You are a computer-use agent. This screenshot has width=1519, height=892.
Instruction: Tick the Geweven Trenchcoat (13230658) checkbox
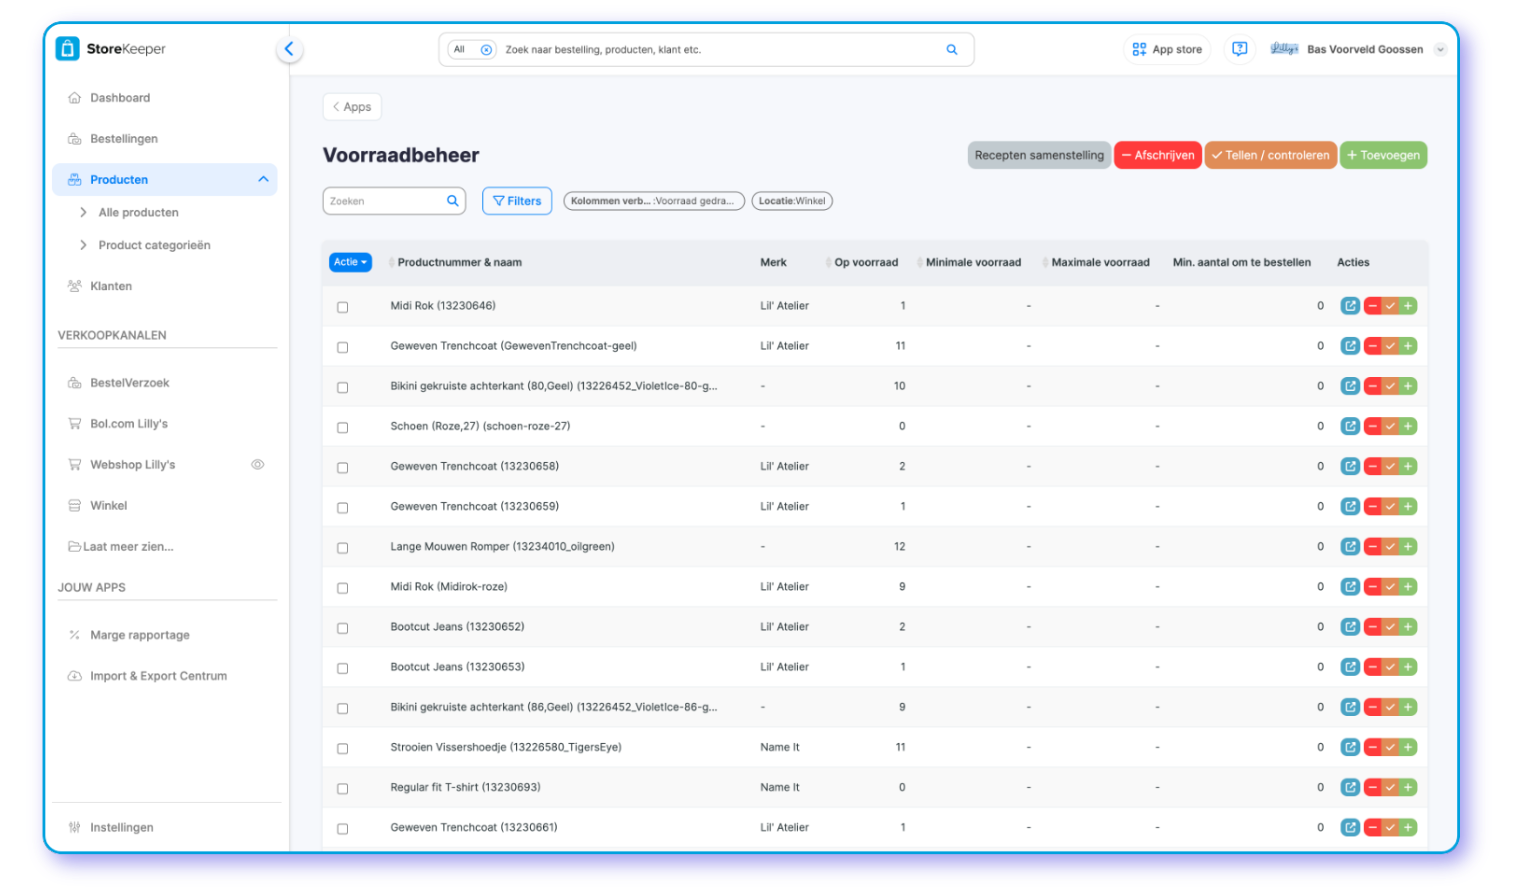point(343,468)
